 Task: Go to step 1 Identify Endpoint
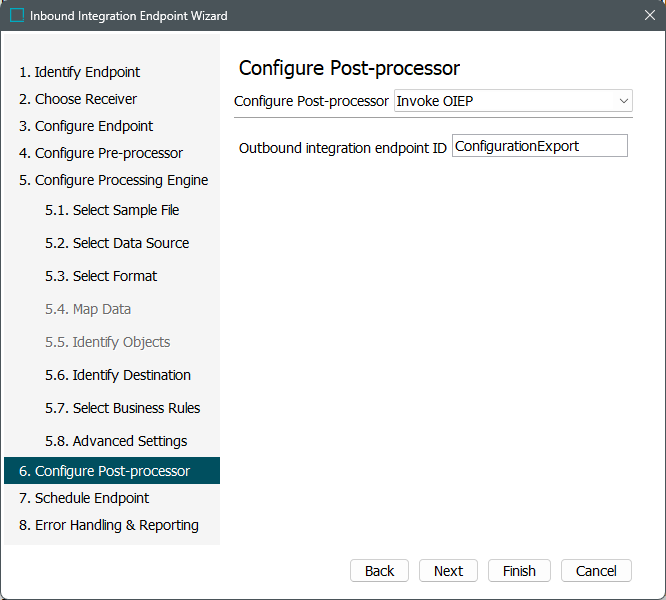(79, 72)
